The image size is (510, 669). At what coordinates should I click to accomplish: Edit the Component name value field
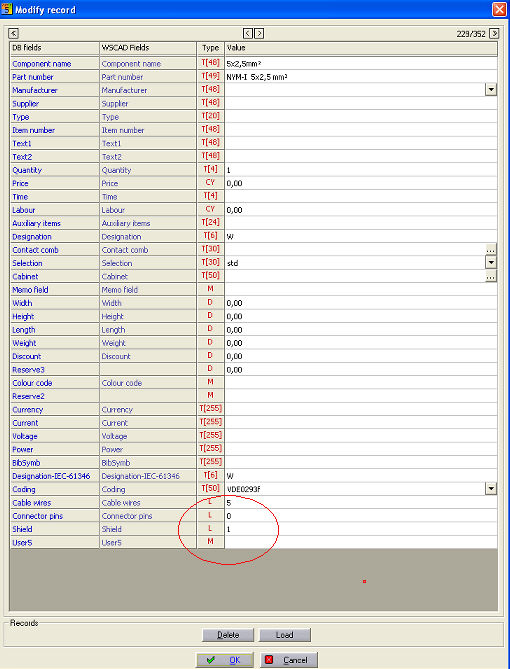point(361,64)
